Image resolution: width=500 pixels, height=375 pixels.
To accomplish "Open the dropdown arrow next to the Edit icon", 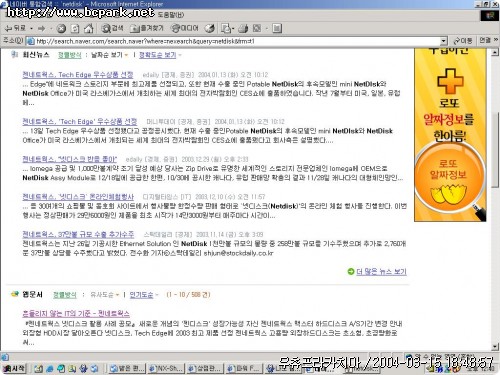I will tap(267, 28).
